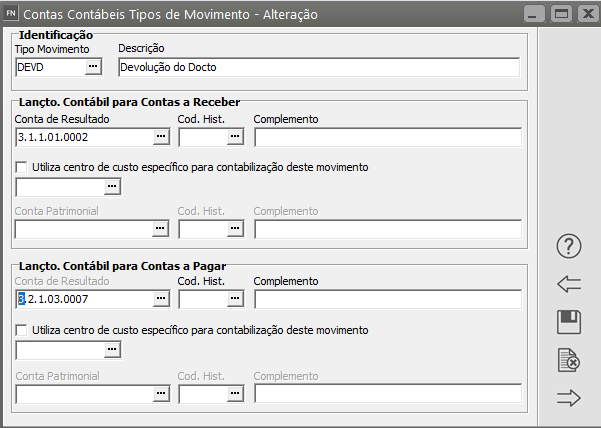Open Conta de Resultado lookup in Contas a Receber
The height and width of the screenshot is (428, 601).
click(160, 137)
